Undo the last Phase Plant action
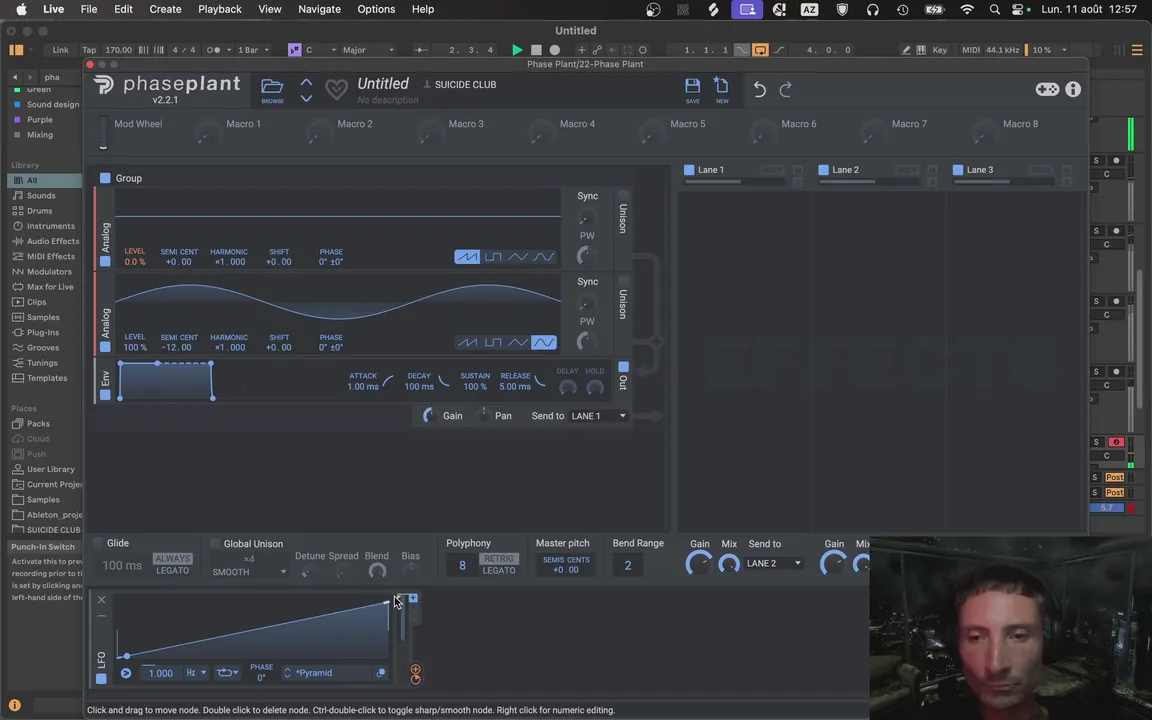 click(x=760, y=89)
